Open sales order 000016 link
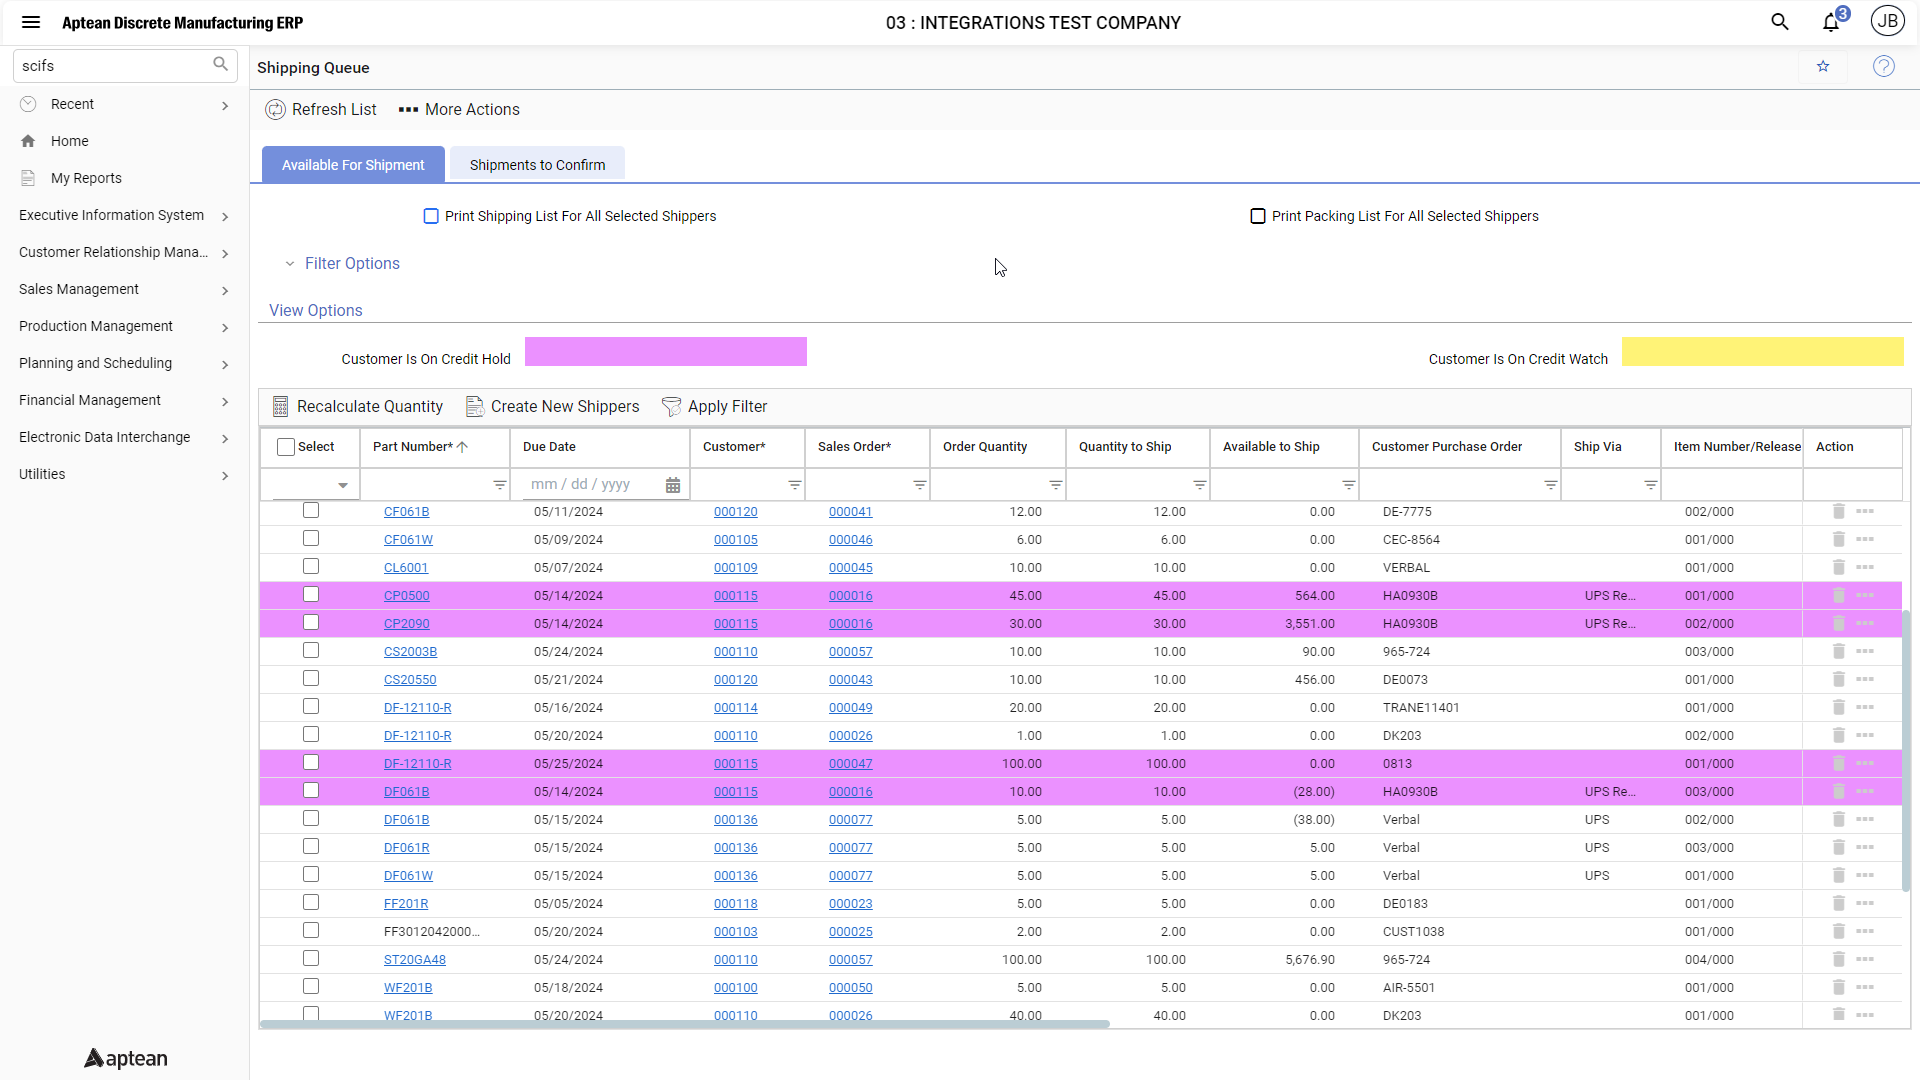 (x=850, y=595)
